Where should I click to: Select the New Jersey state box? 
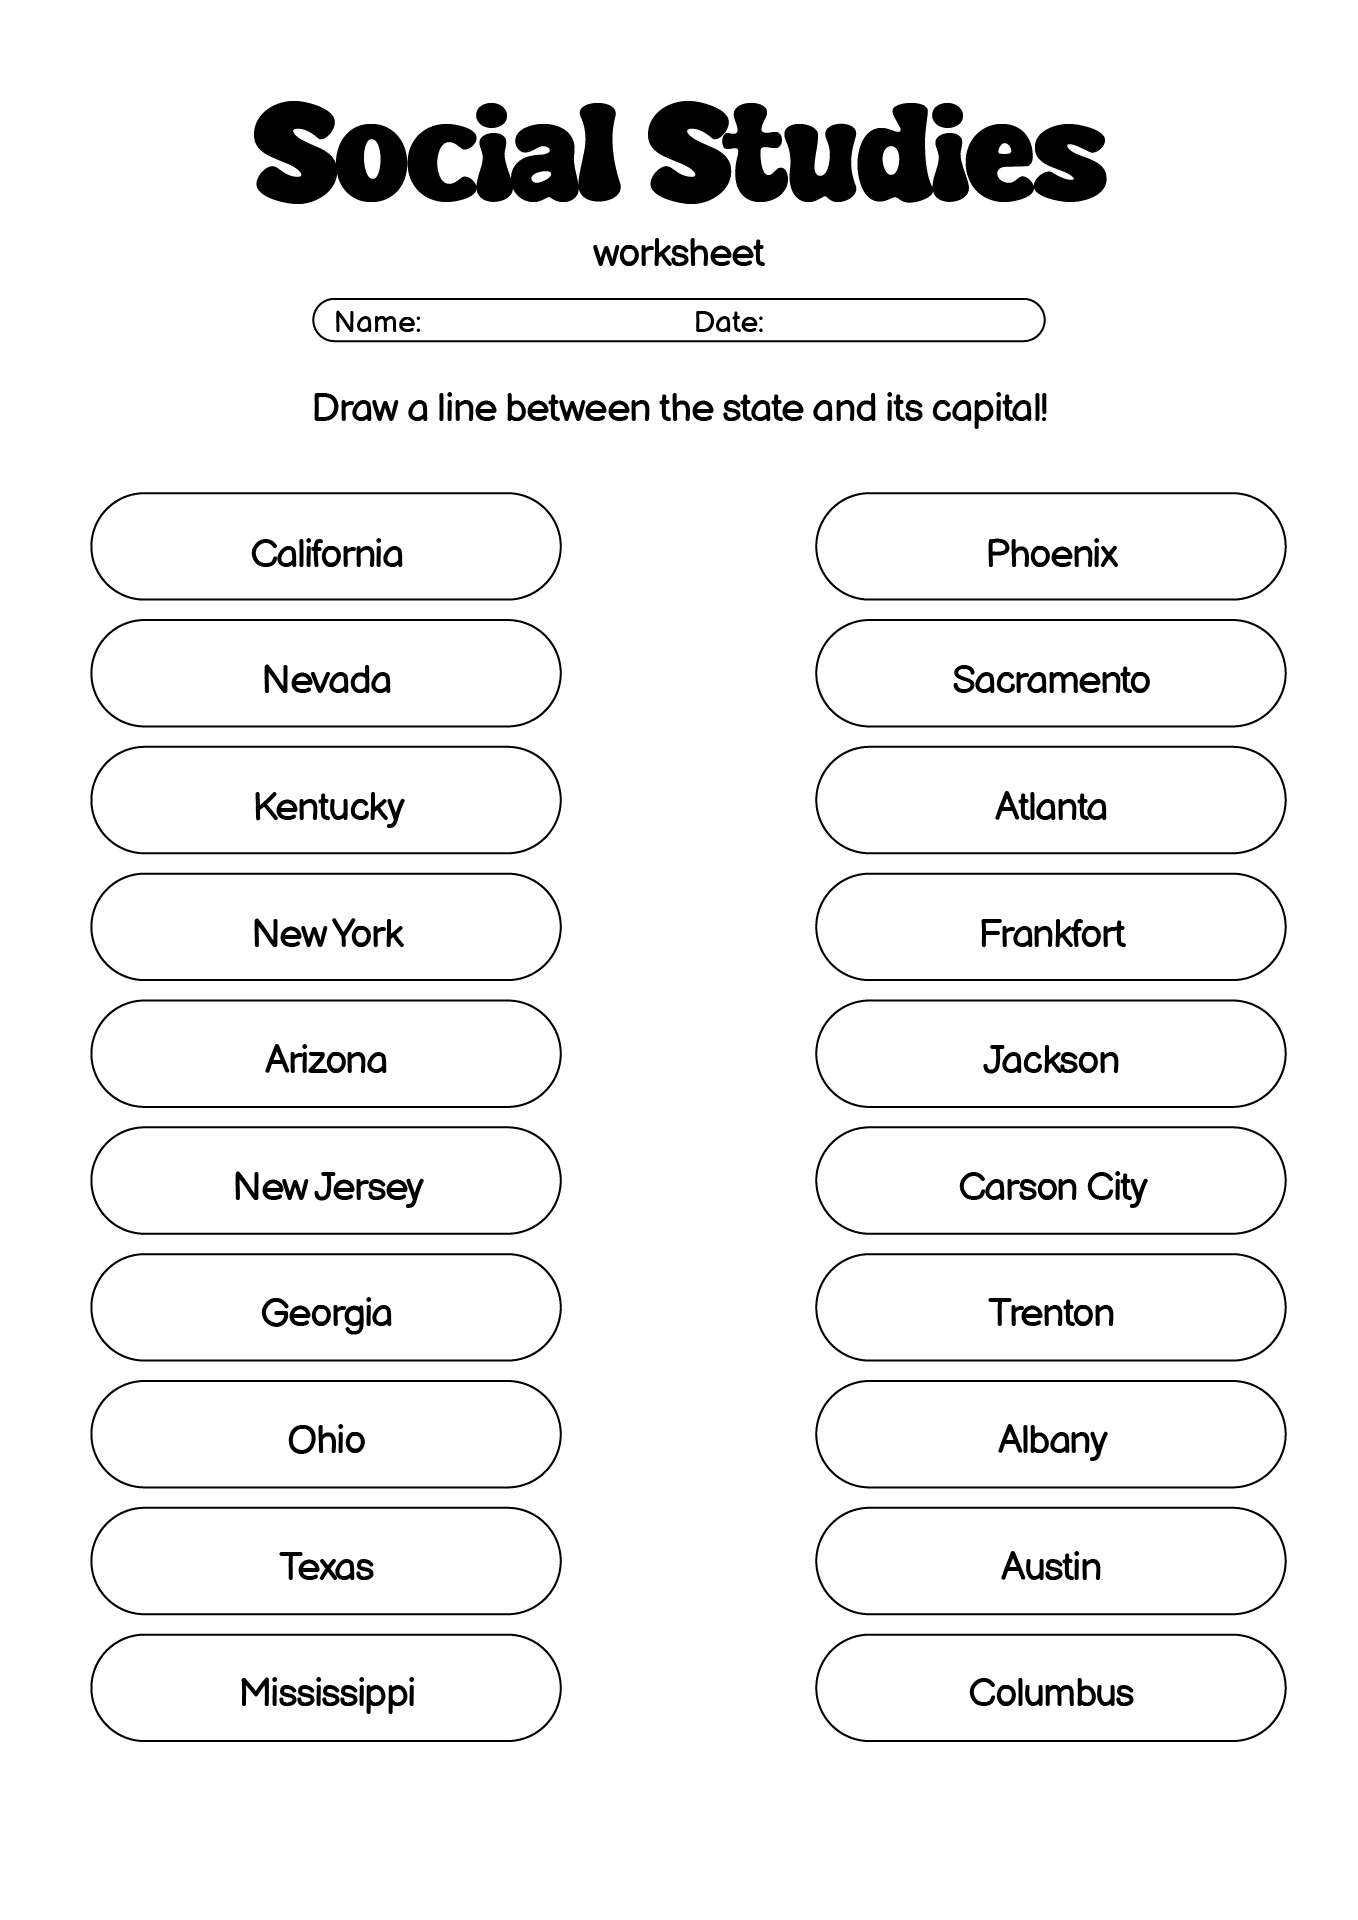(326, 1181)
